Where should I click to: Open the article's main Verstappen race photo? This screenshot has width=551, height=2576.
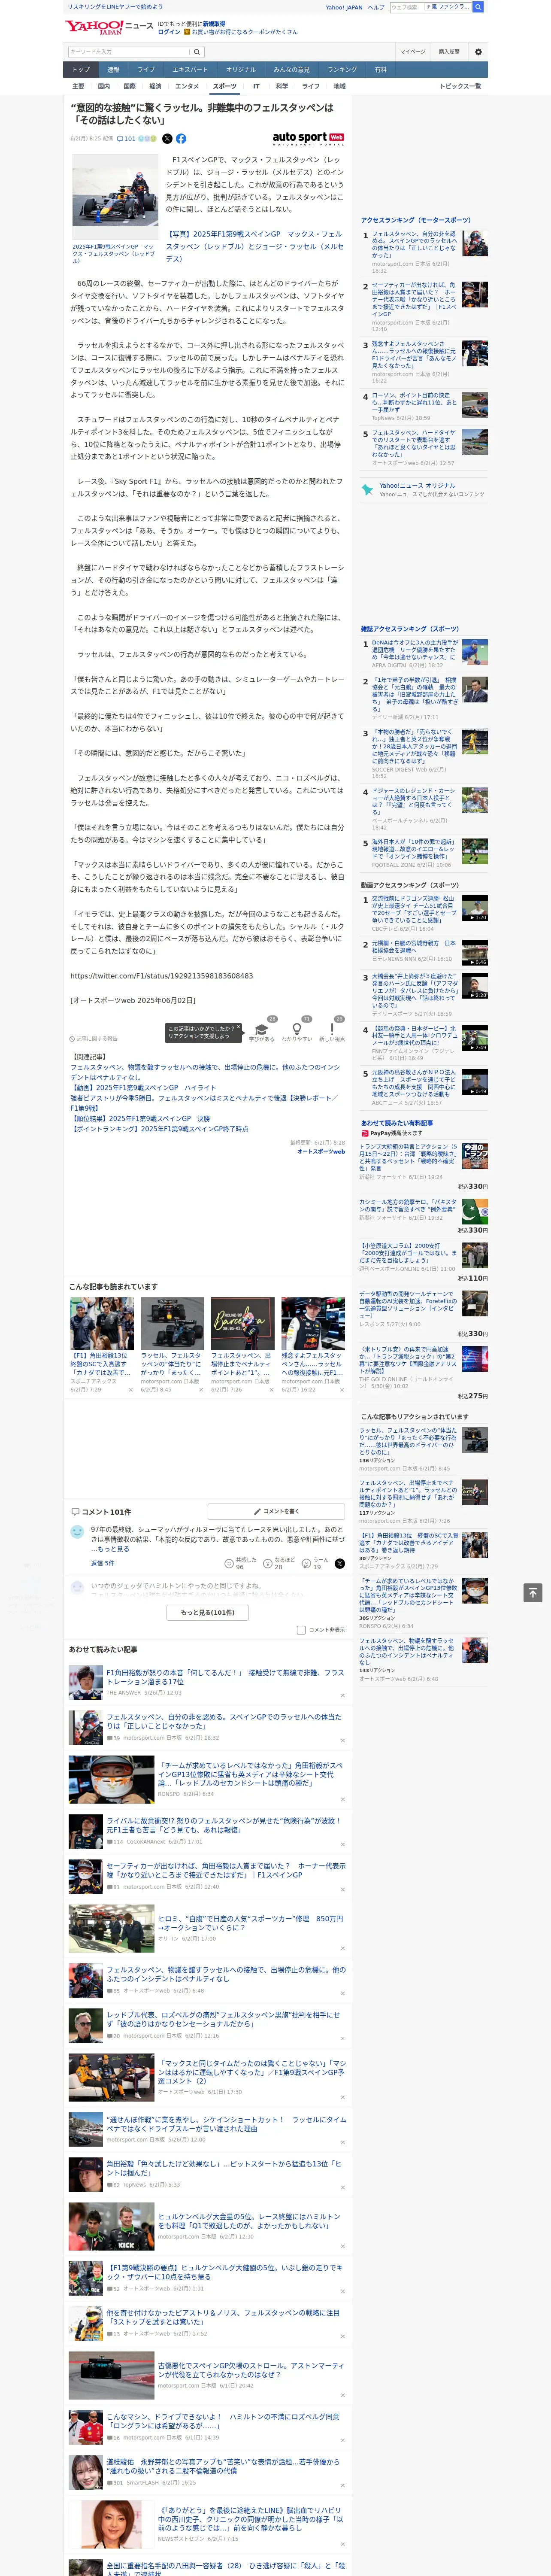point(115,197)
